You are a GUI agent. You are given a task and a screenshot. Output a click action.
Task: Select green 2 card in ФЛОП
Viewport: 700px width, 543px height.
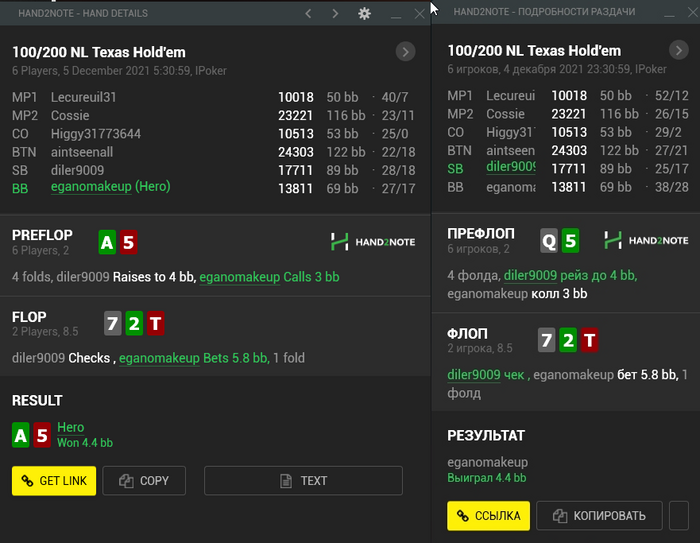[568, 340]
